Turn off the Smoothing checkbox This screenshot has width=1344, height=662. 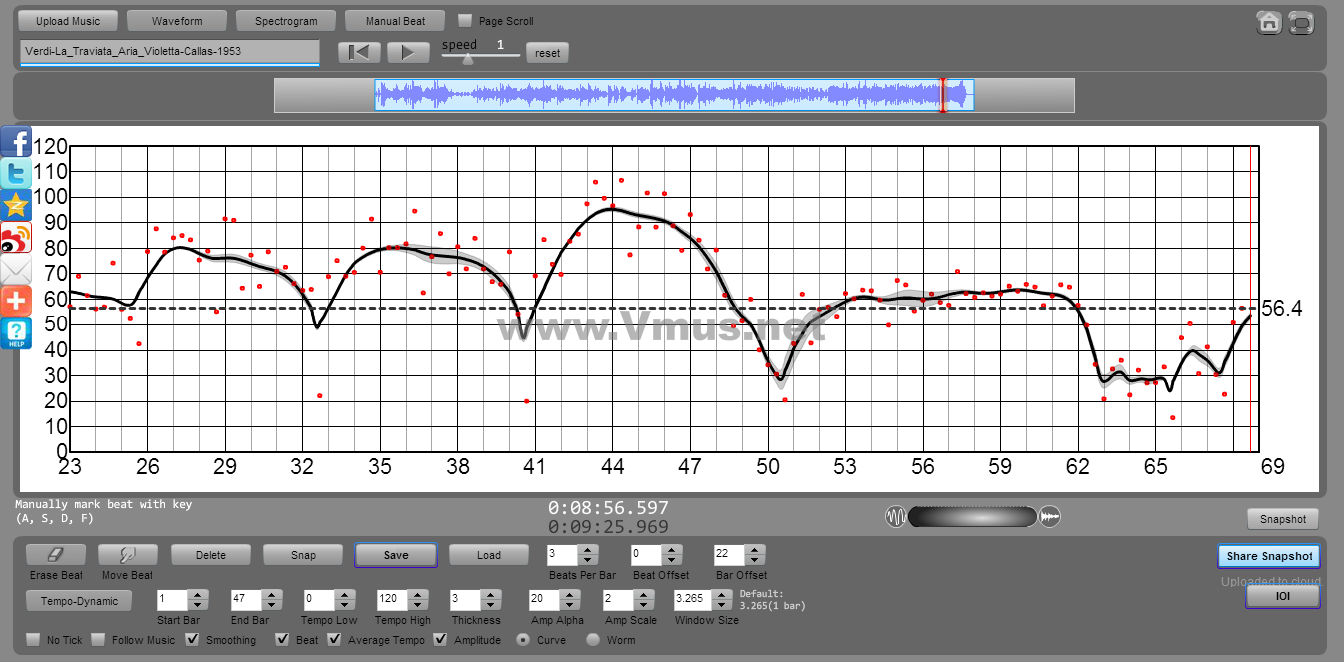(x=193, y=640)
